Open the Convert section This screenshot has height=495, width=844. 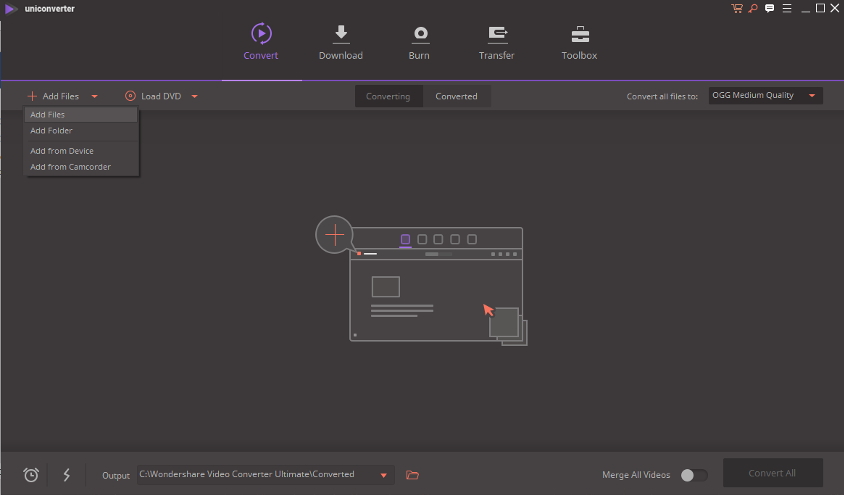tap(261, 42)
